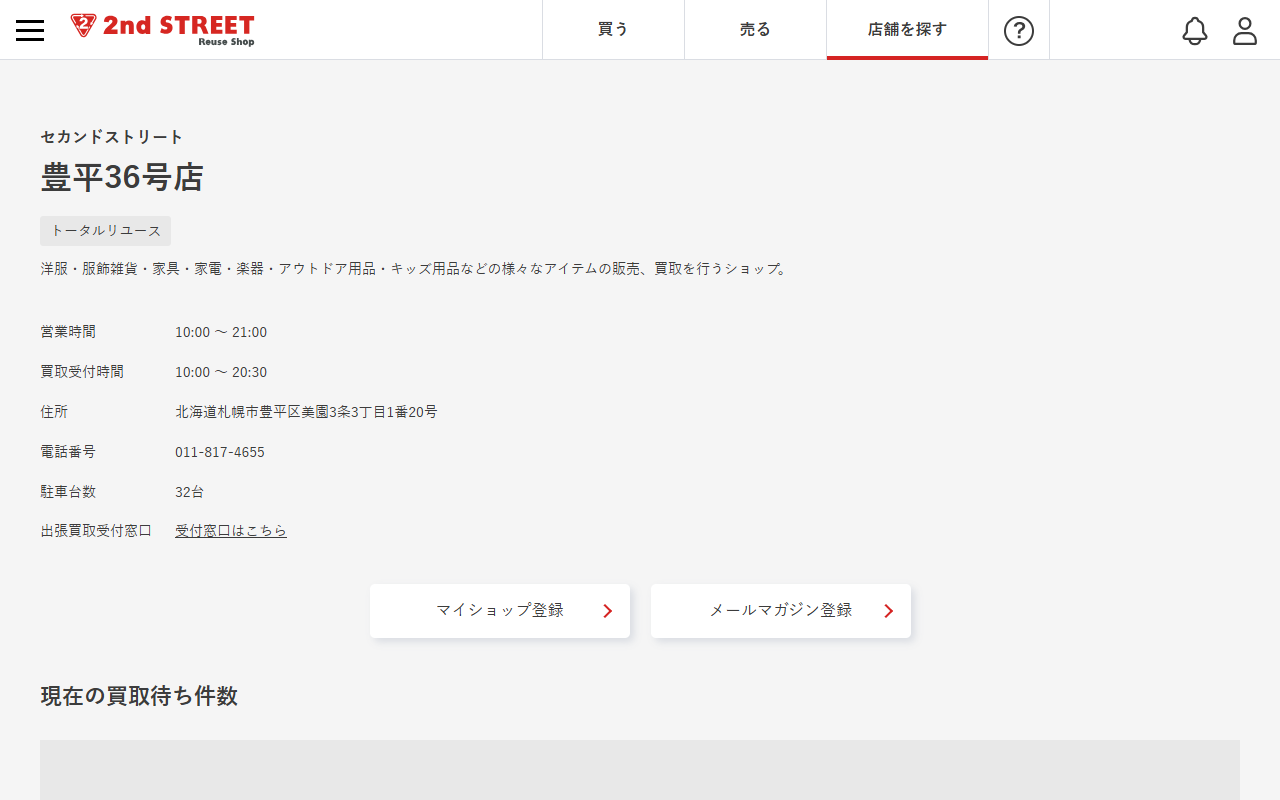Select the 店舗を探す tab
The width and height of the screenshot is (1280, 800).
tap(907, 30)
